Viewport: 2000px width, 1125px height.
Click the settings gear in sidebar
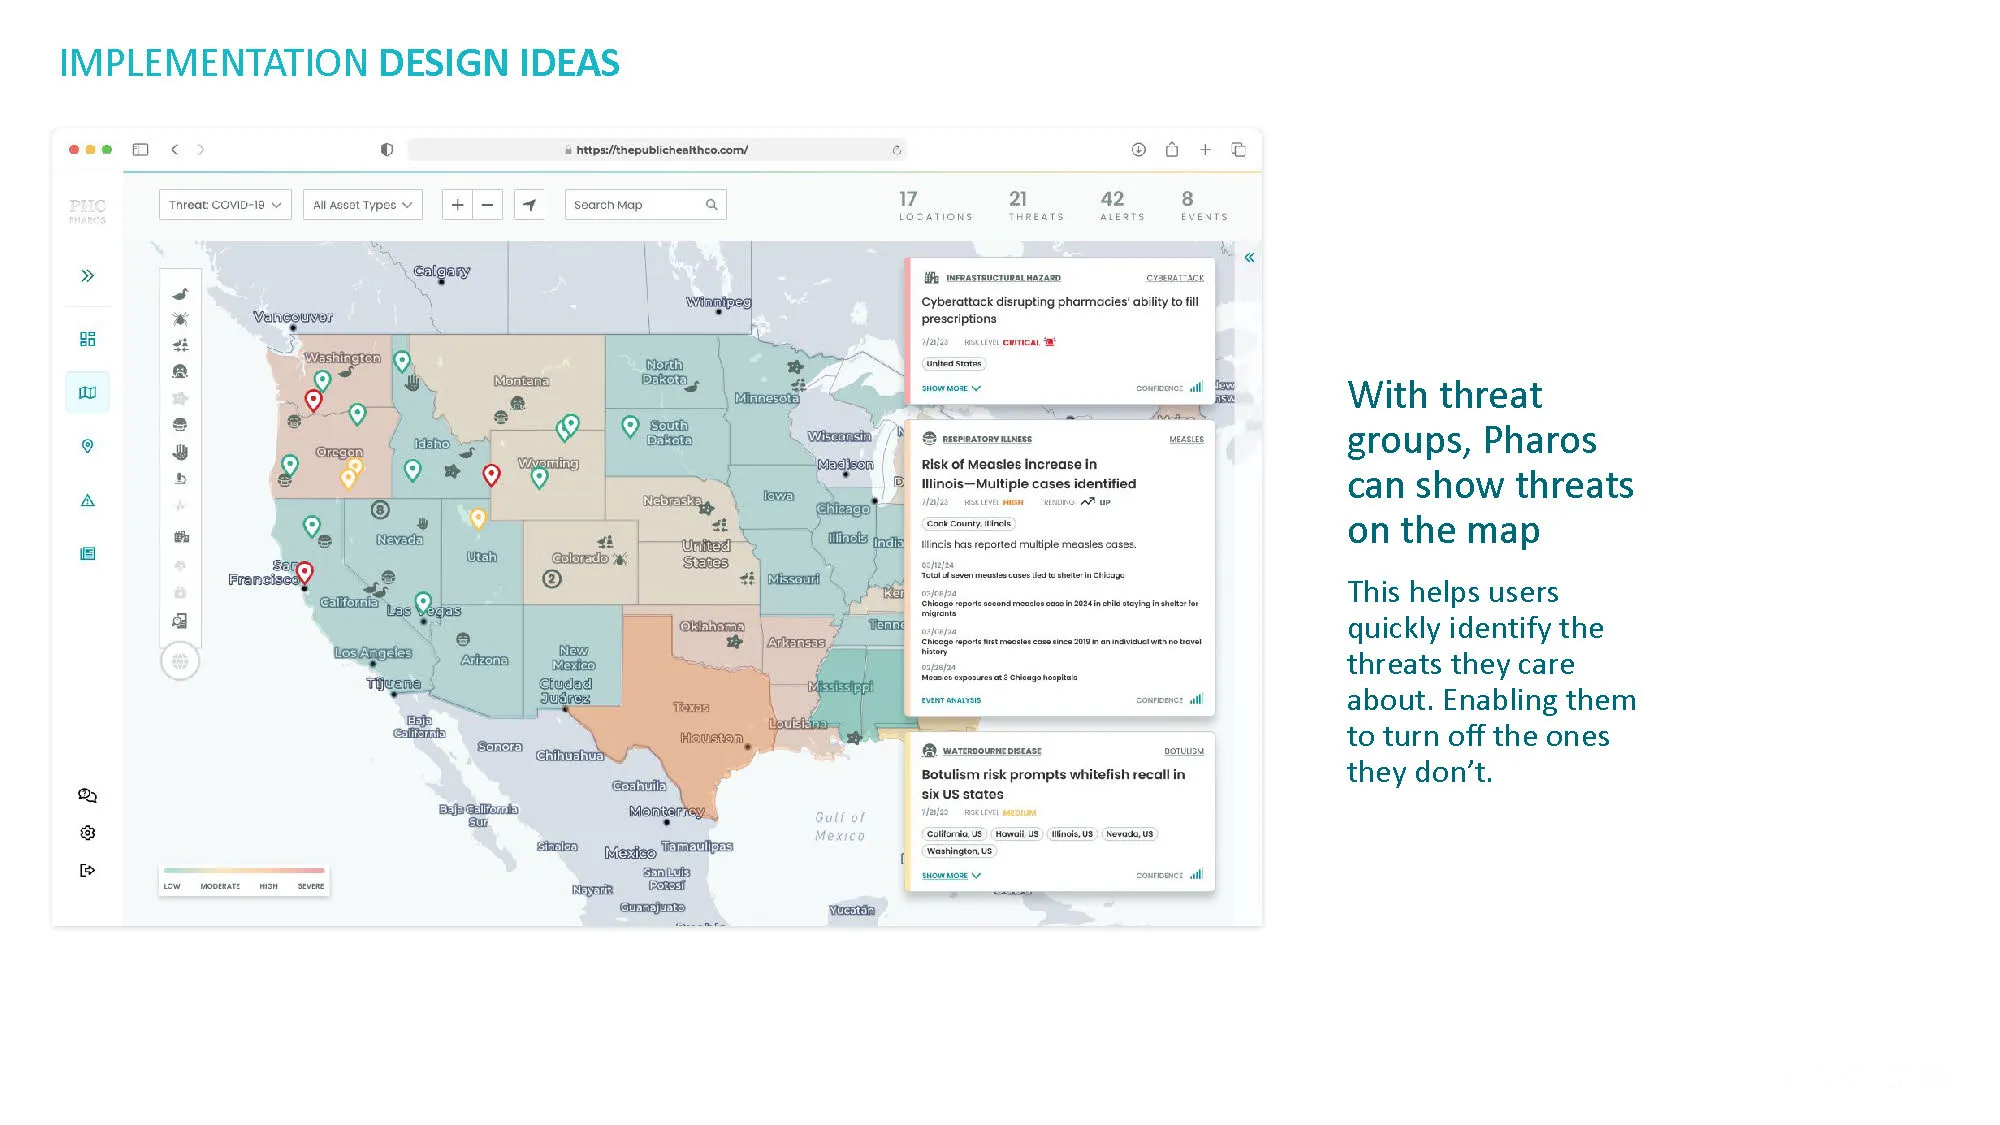[x=88, y=833]
